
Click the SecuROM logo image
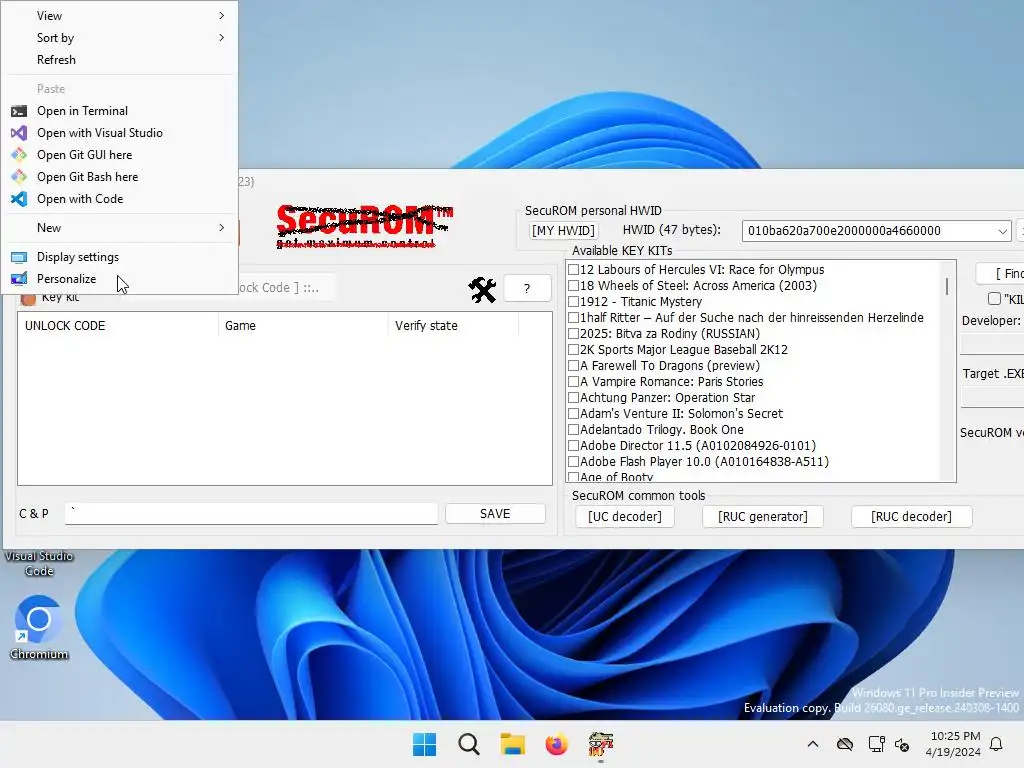coord(364,226)
